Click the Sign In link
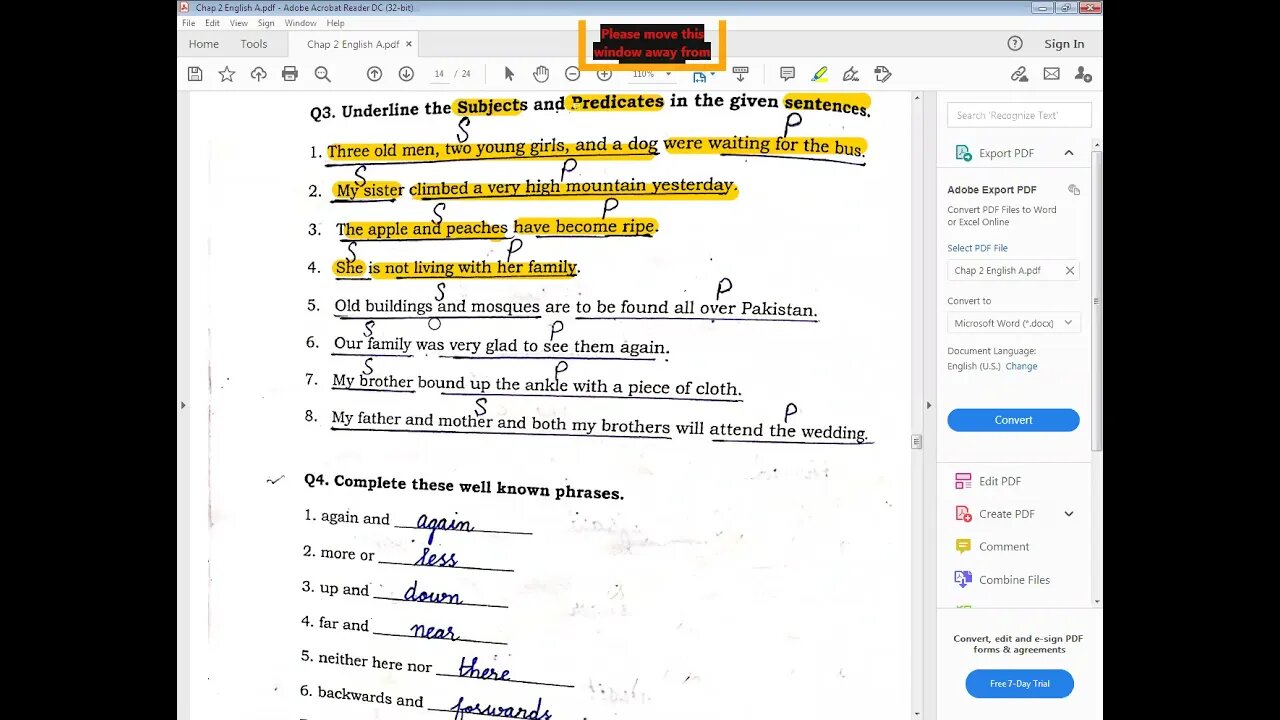Screen dimensions: 1280x720 point(1064,44)
